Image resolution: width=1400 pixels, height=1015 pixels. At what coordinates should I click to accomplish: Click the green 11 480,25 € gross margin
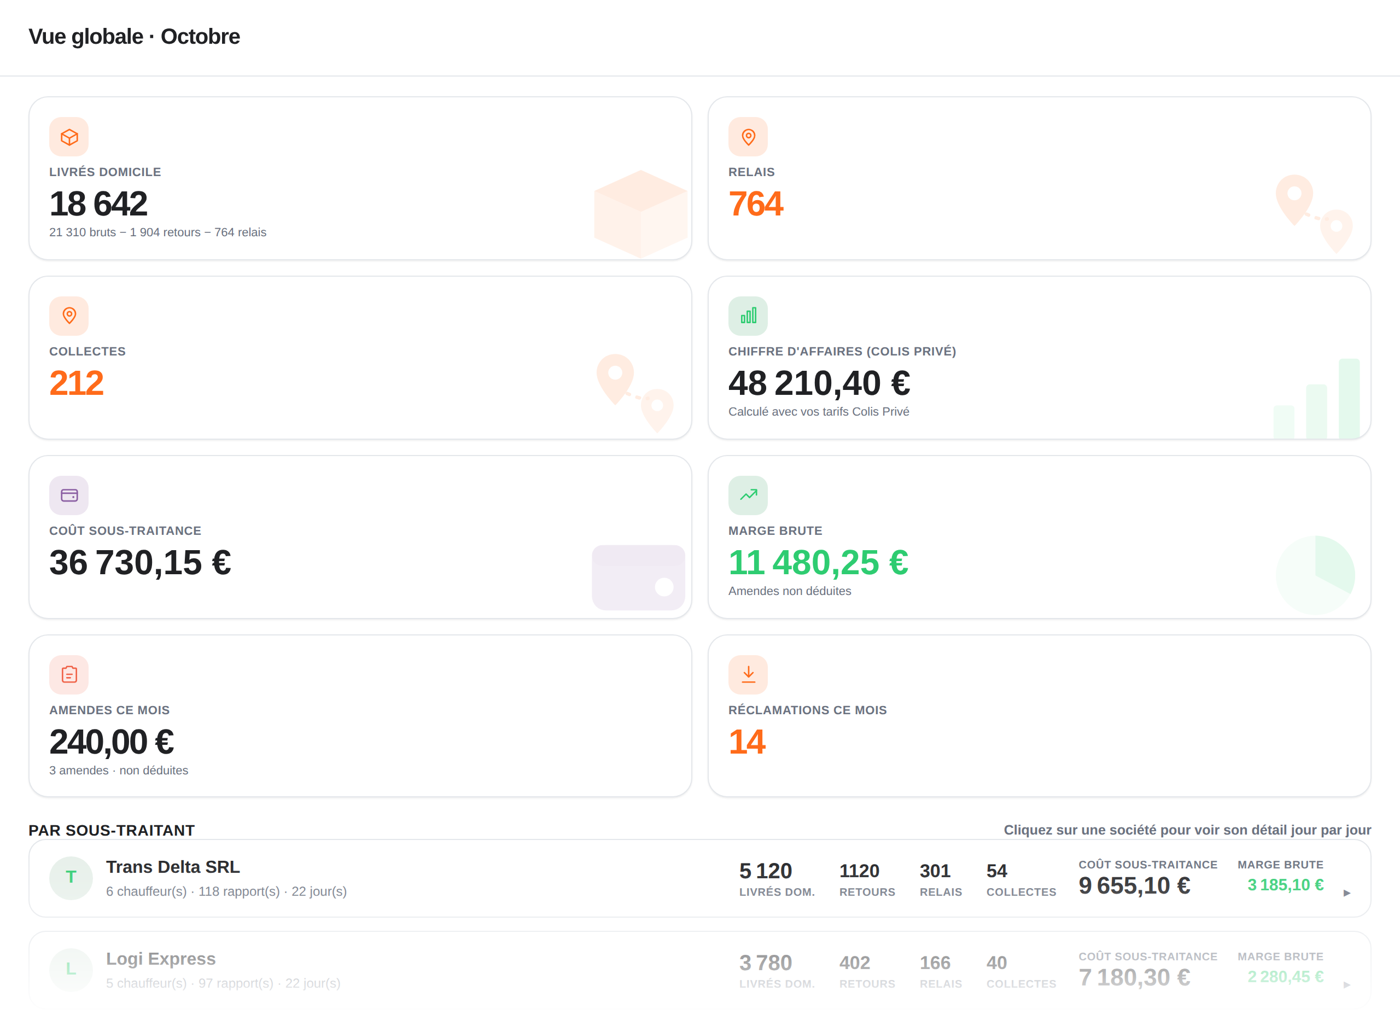point(818,563)
